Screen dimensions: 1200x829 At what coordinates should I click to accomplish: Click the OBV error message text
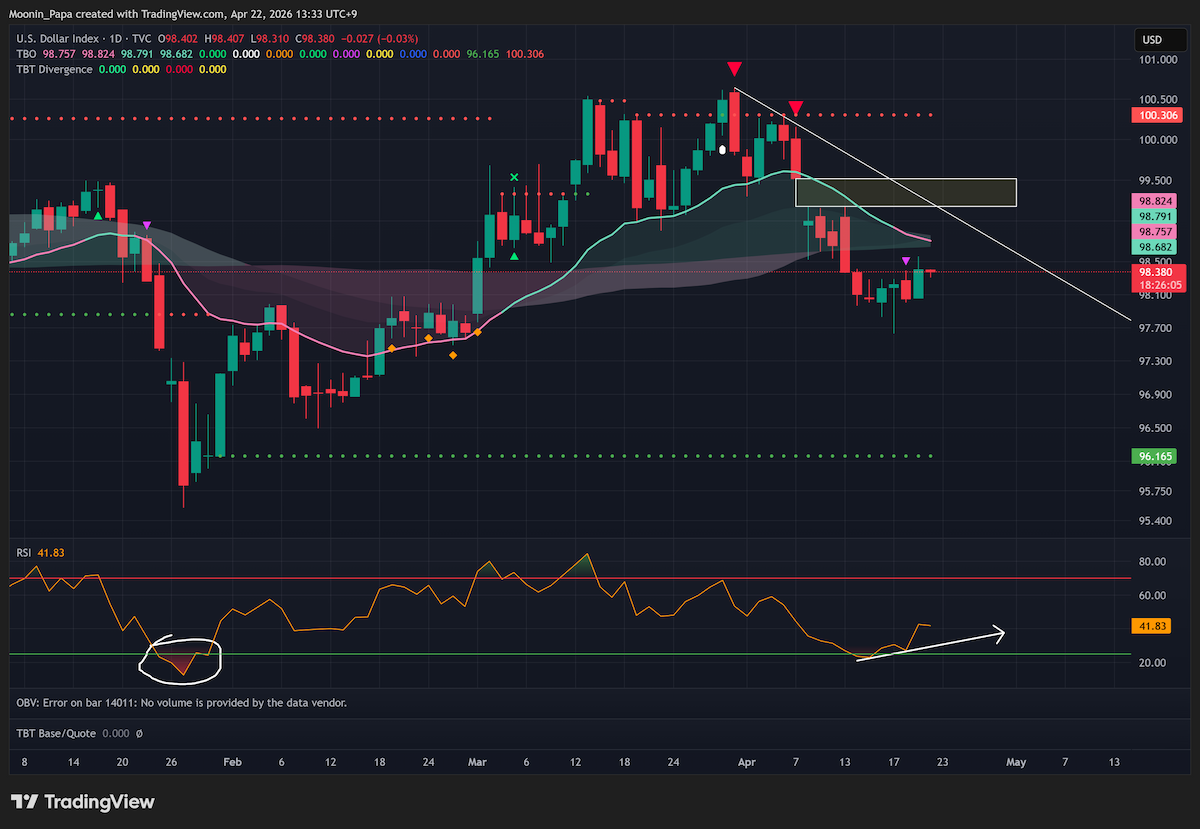click(181, 703)
